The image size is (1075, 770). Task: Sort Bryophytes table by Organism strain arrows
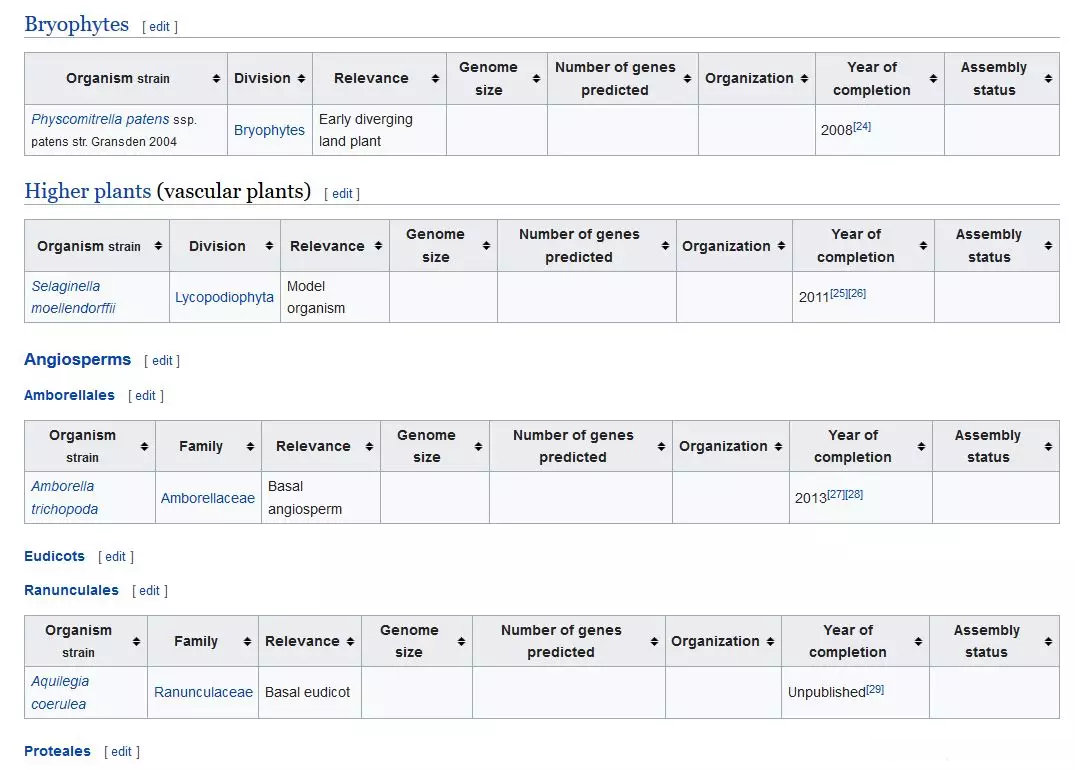(216, 79)
